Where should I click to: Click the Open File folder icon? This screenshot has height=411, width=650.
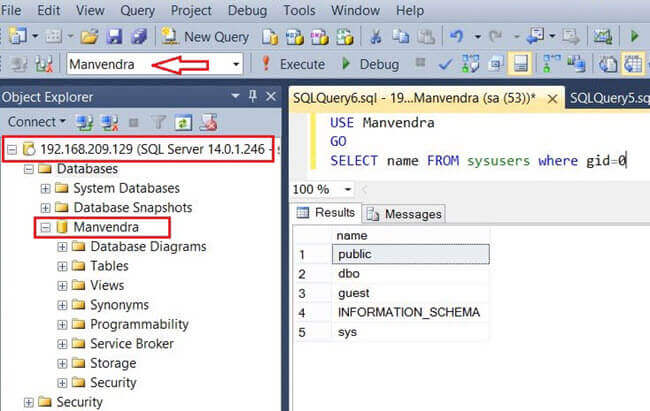pyautogui.click(x=89, y=37)
